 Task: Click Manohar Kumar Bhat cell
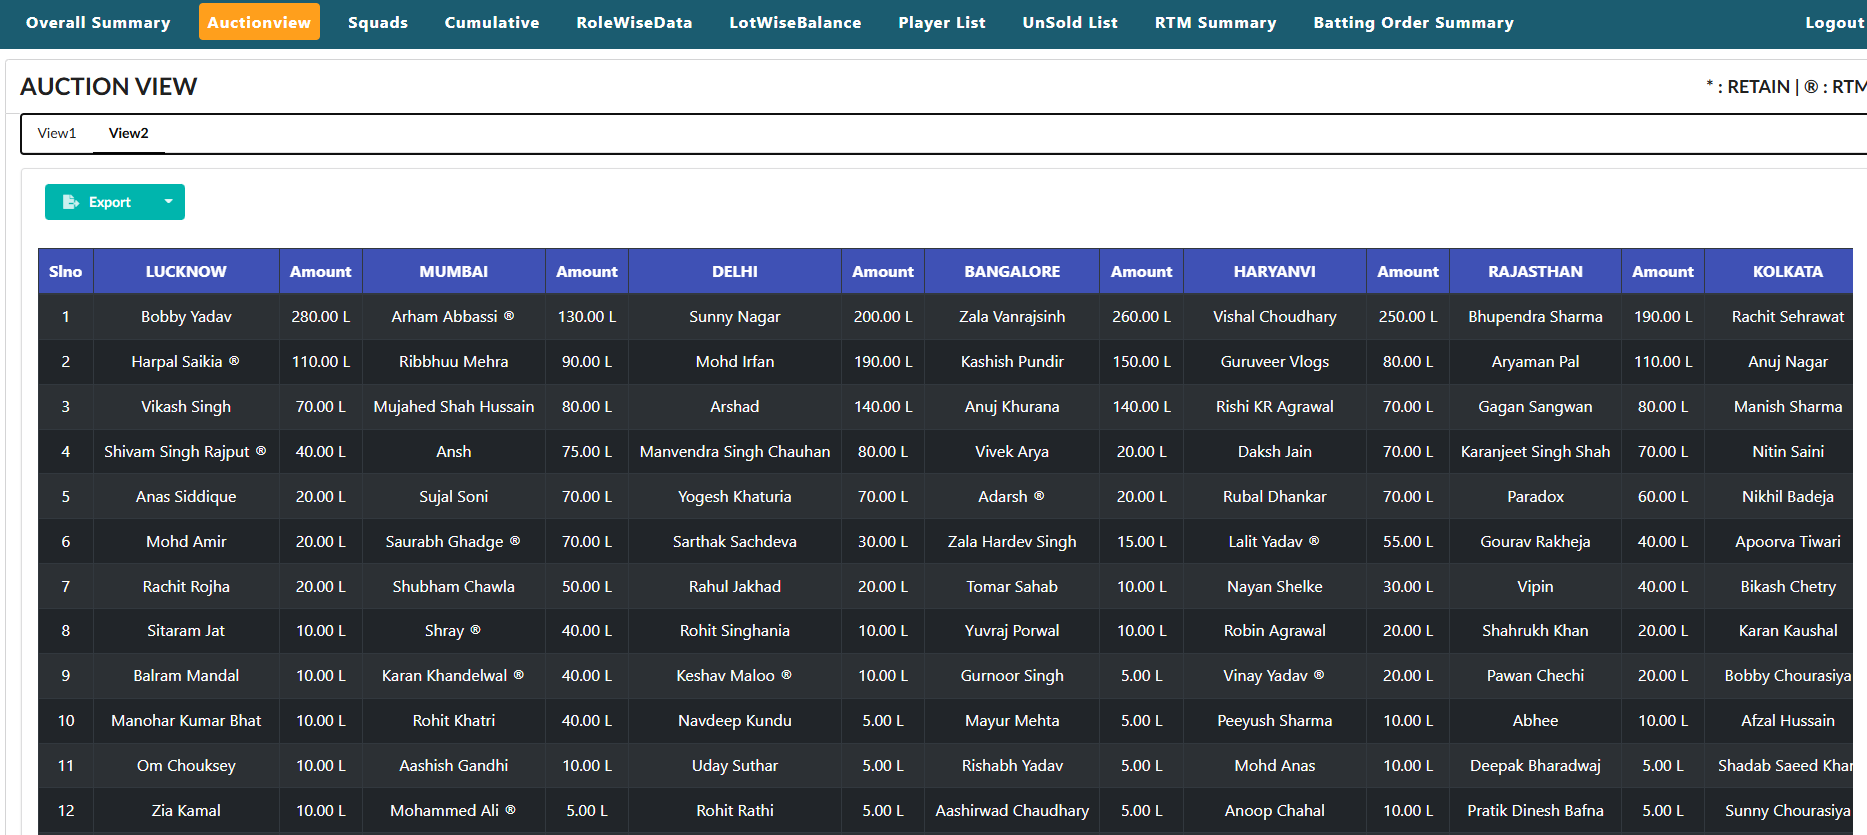tap(186, 720)
